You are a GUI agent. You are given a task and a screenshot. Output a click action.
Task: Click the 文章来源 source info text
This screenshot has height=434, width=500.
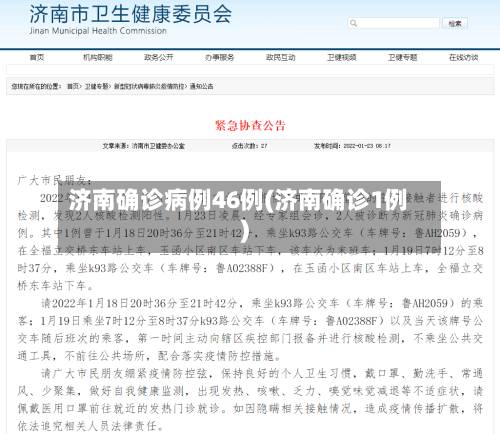[144, 146]
